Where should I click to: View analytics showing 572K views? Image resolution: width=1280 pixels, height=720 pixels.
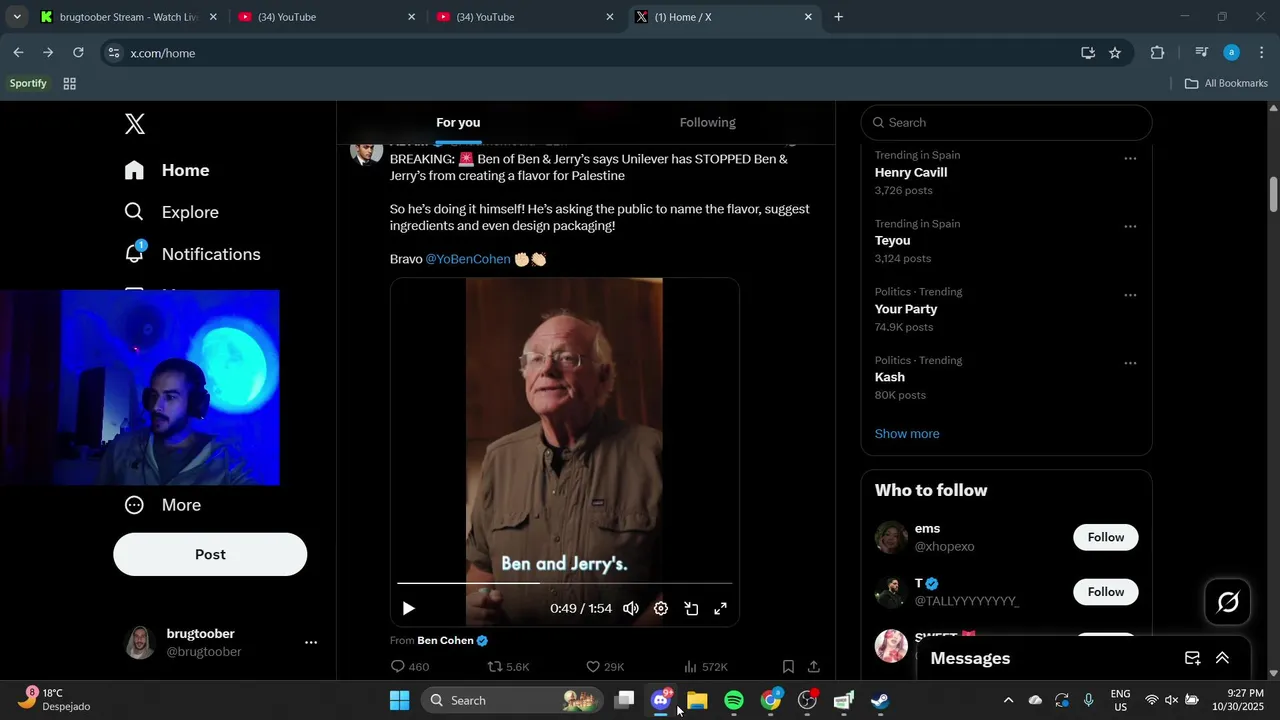(706, 667)
